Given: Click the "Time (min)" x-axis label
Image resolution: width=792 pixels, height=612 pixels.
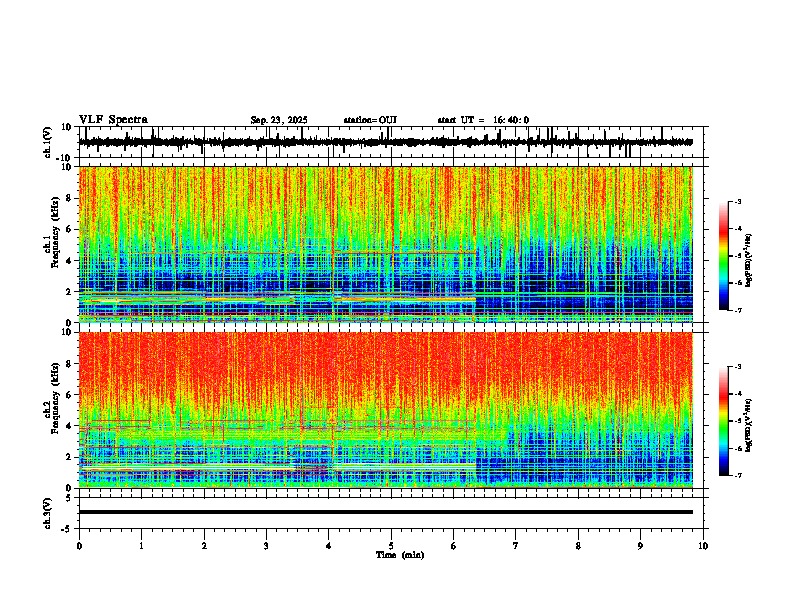Looking at the screenshot, I should coord(400,555).
